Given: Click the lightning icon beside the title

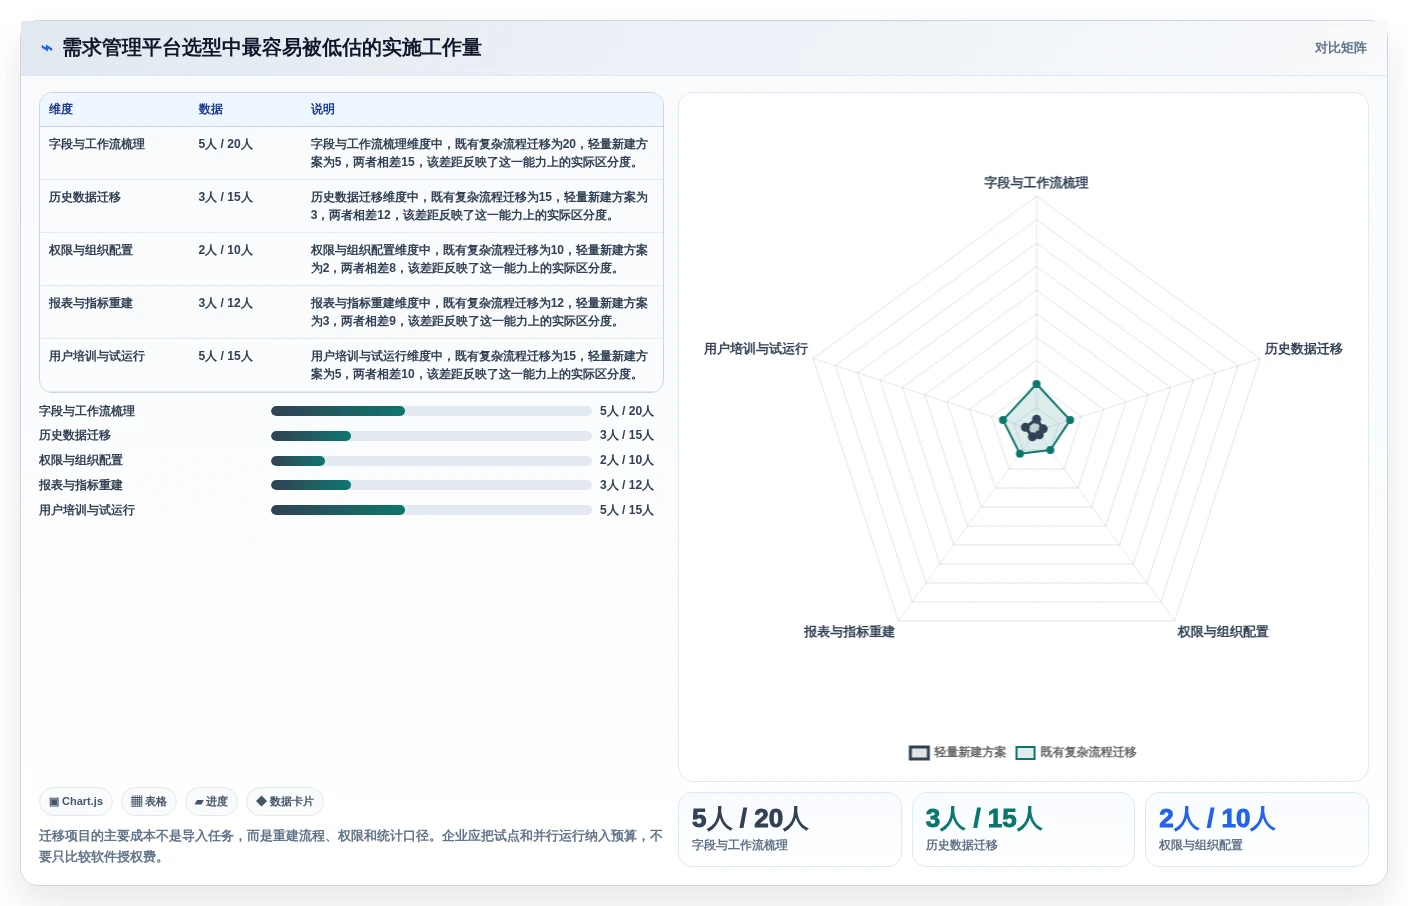Looking at the screenshot, I should coord(47,48).
